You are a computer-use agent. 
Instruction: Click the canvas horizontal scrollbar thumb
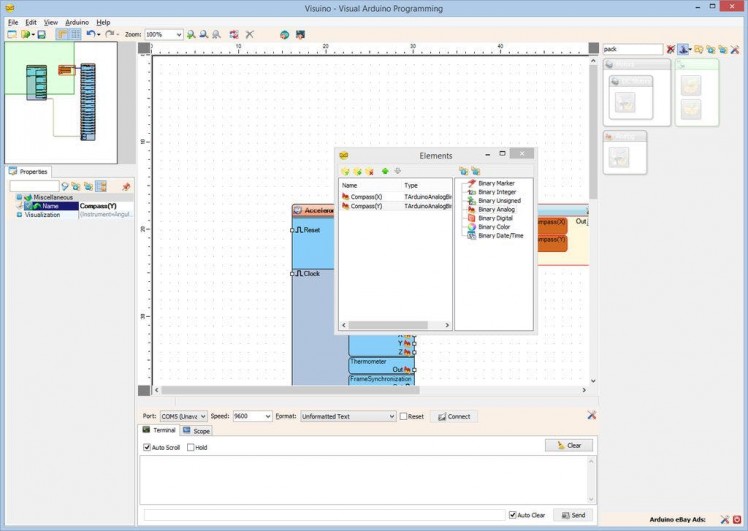[x=290, y=390]
